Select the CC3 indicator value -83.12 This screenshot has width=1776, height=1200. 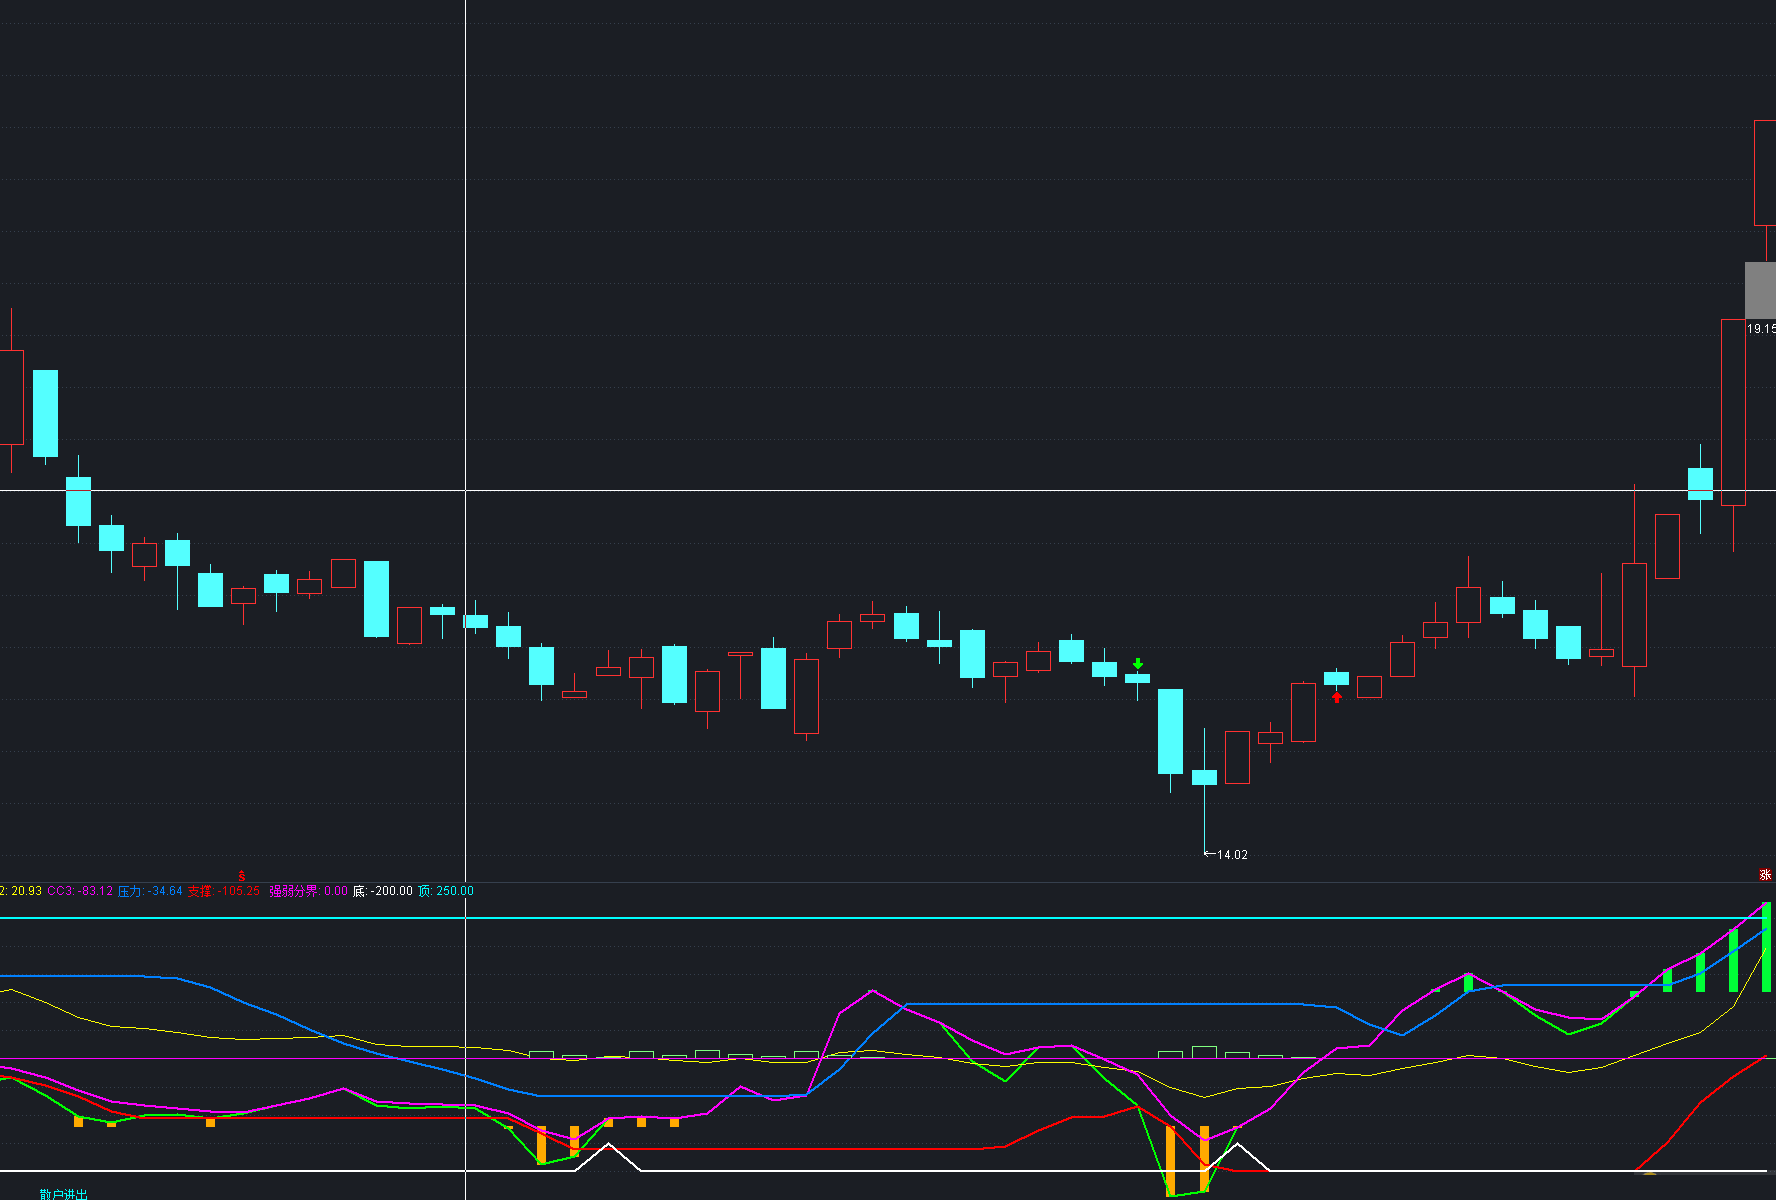[x=80, y=891]
